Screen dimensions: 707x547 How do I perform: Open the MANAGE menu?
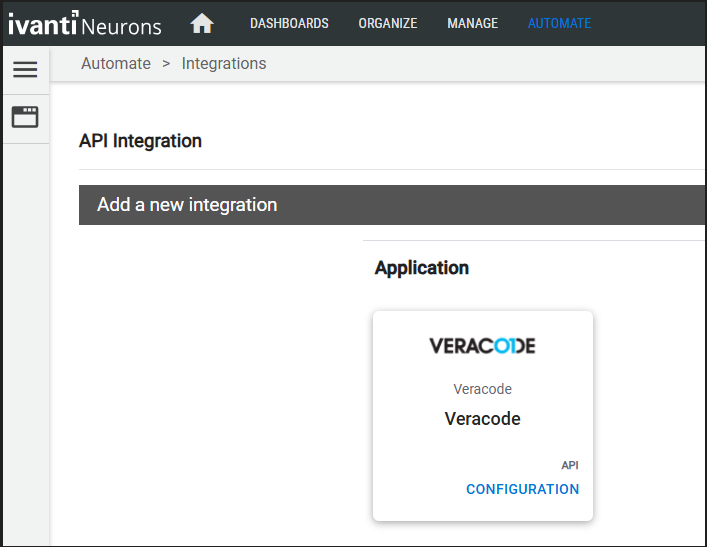click(473, 23)
